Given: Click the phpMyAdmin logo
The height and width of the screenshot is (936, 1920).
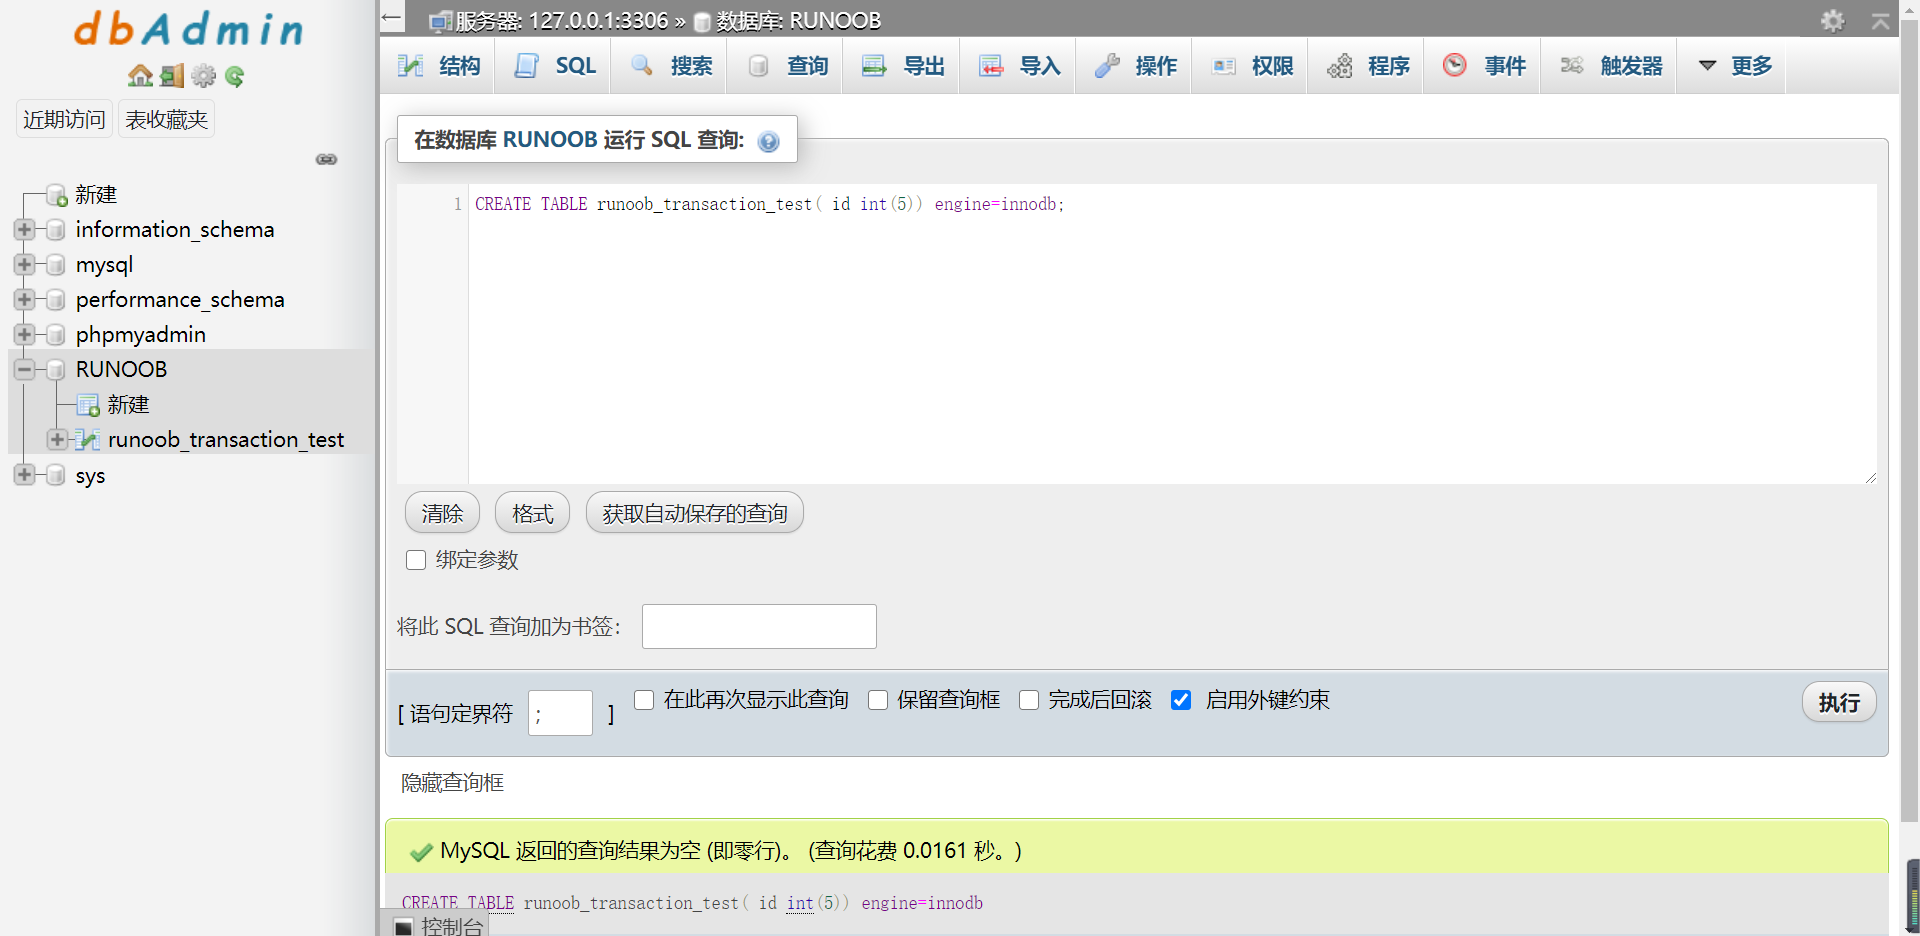Looking at the screenshot, I should pyautogui.click(x=189, y=29).
